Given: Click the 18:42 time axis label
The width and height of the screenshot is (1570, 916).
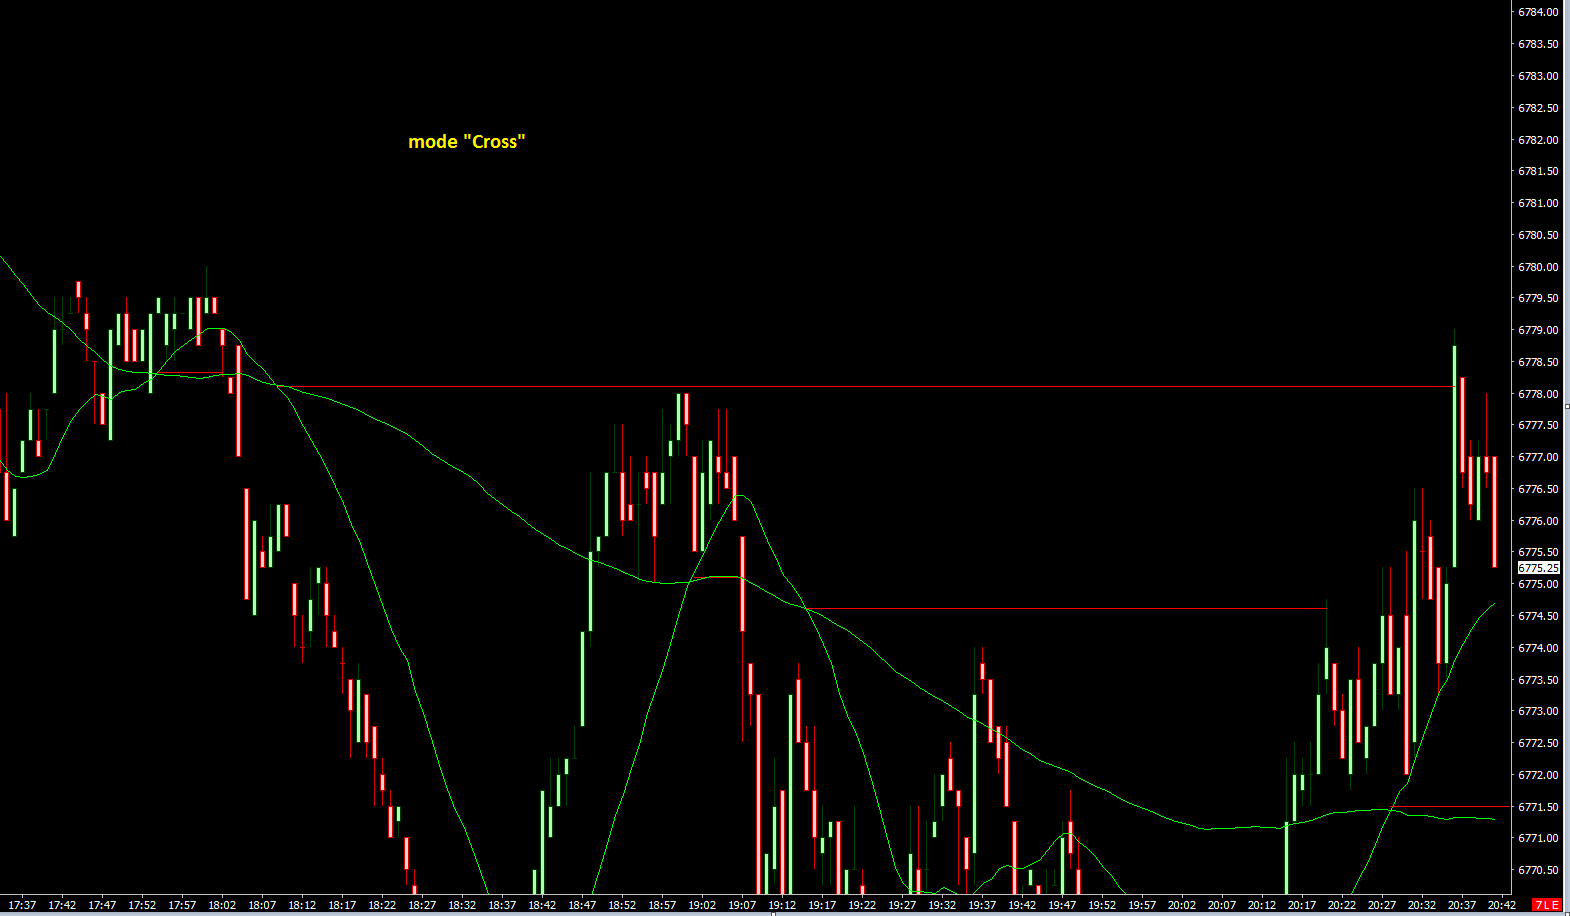Looking at the screenshot, I should click(x=542, y=905).
